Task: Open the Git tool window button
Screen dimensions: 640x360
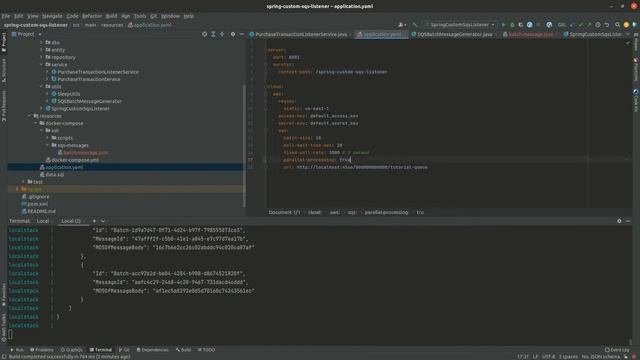Action: 124,350
